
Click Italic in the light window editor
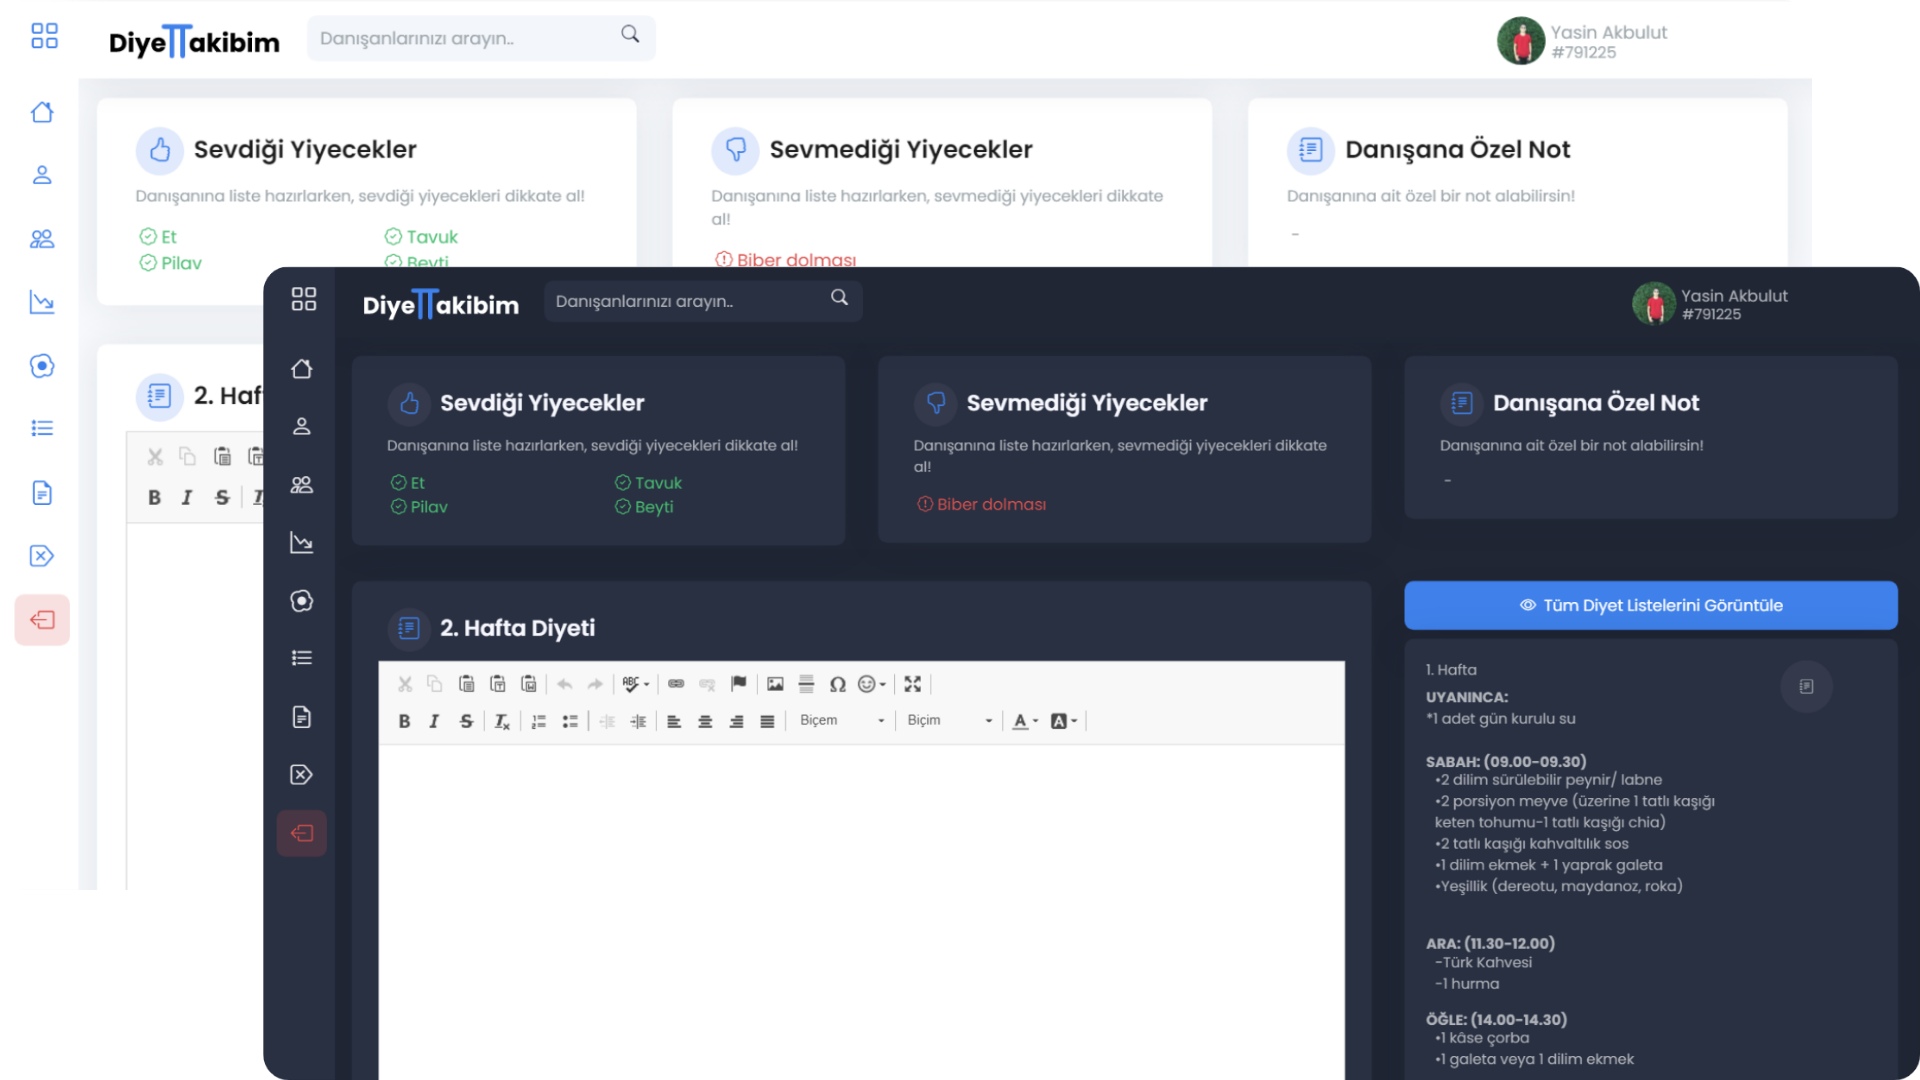click(186, 497)
